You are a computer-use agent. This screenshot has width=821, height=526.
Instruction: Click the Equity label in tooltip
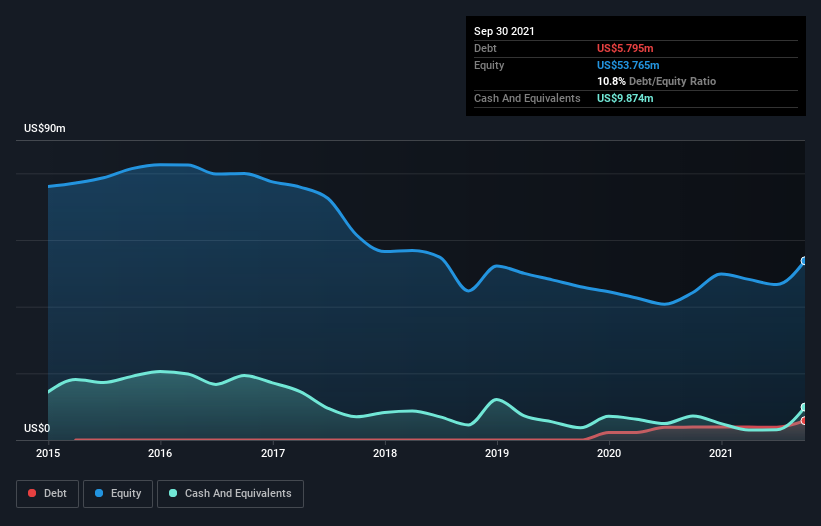489,65
